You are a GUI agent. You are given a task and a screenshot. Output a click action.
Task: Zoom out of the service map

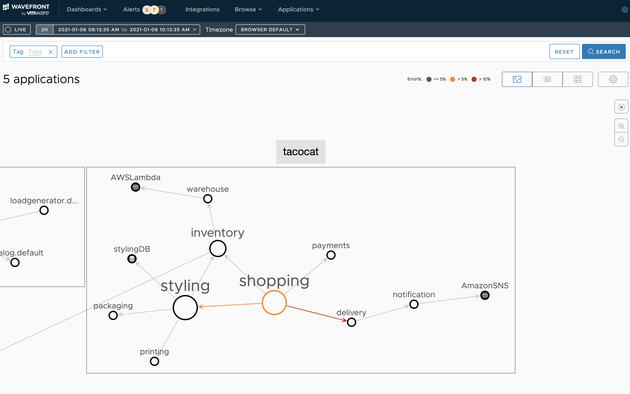621,140
